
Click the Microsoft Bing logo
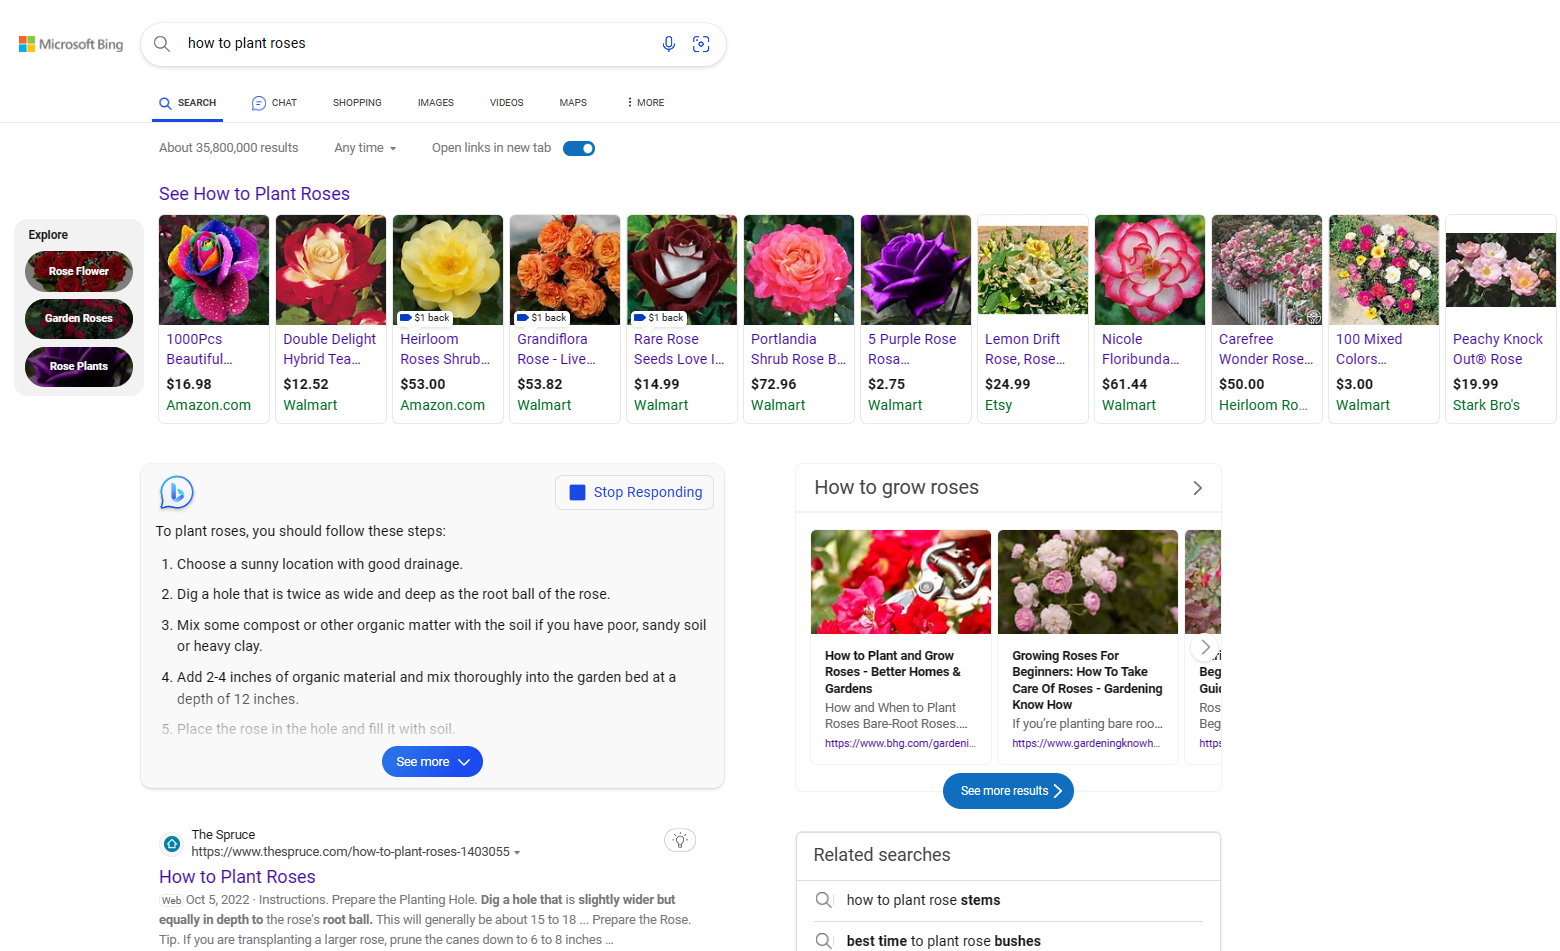pyautogui.click(x=71, y=44)
